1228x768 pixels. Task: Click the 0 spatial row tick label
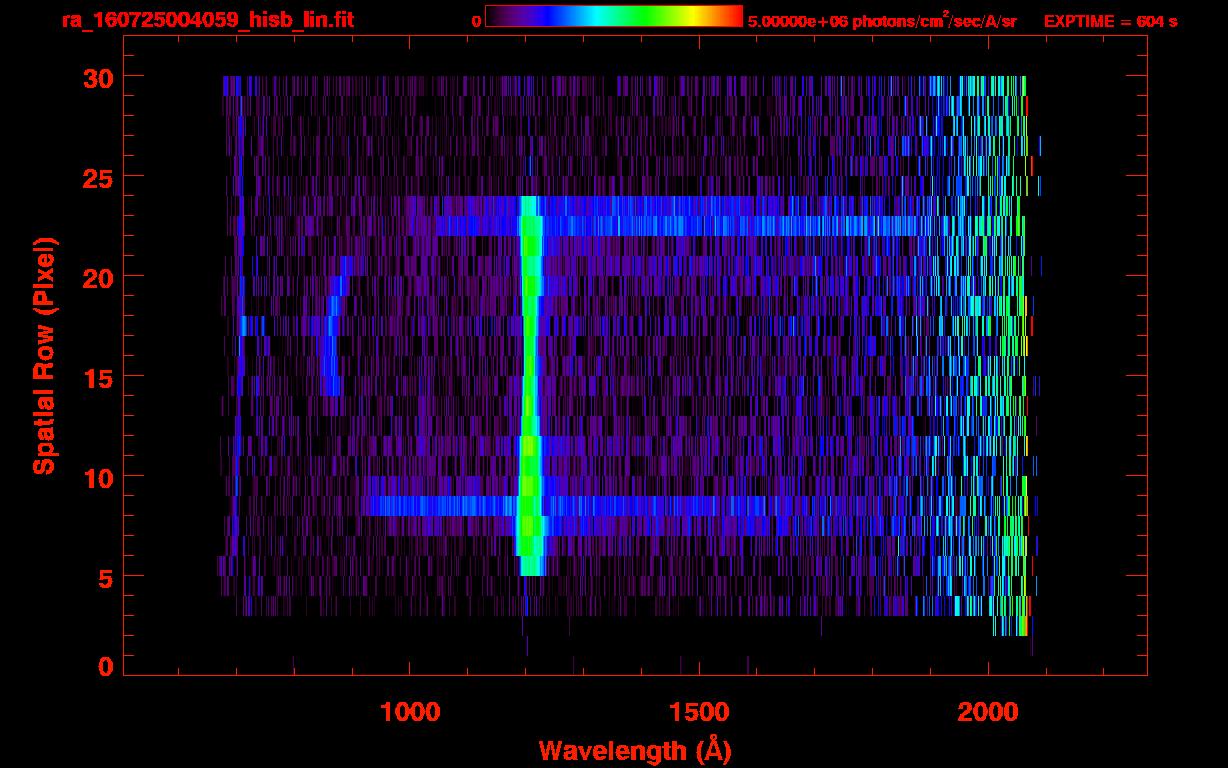point(106,667)
